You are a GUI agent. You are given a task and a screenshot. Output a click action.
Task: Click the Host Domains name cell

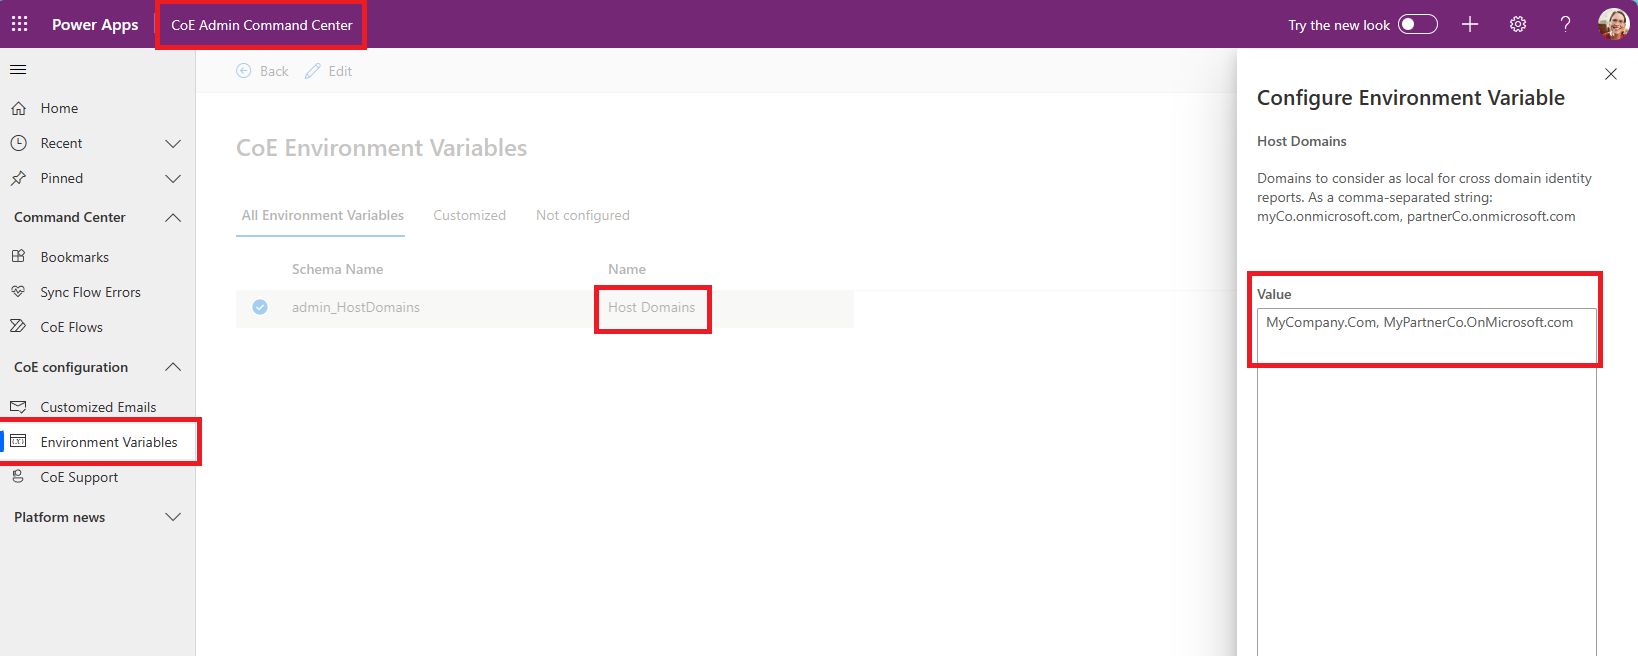click(651, 307)
